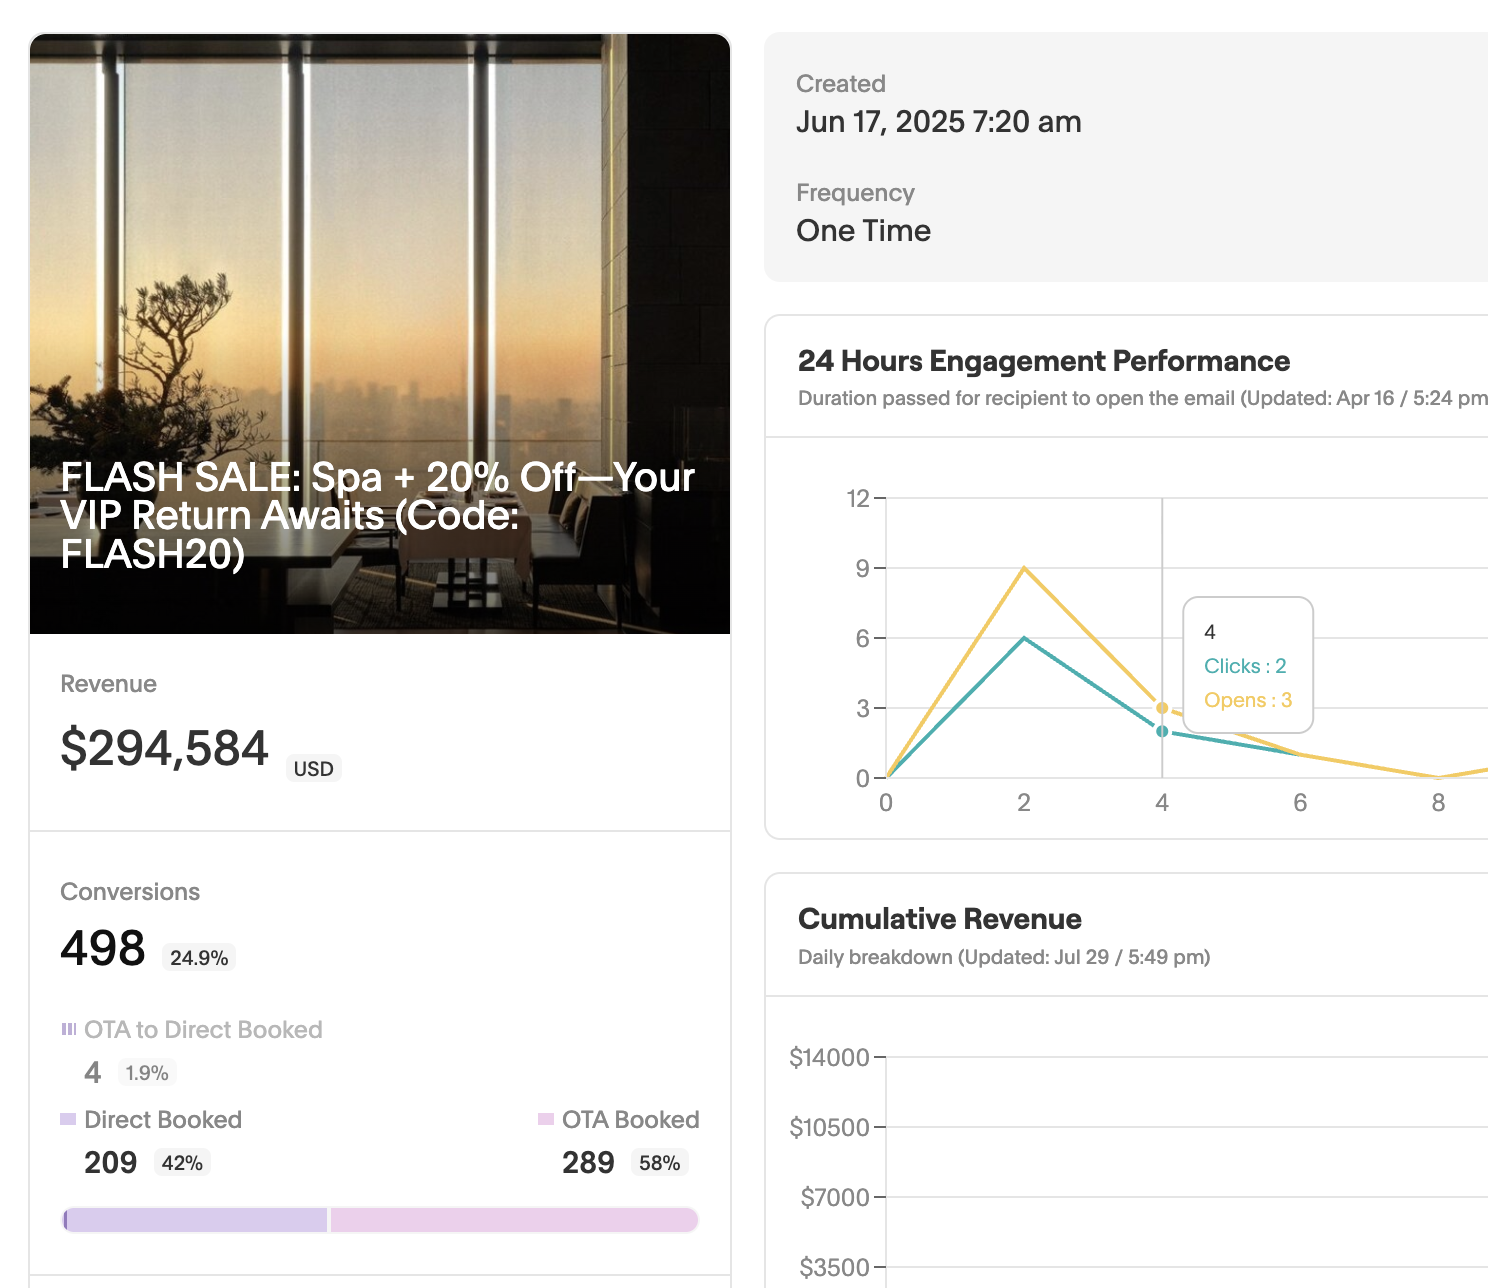Click the Clicks : 2 tooltip entry
The height and width of the screenshot is (1288, 1488).
coord(1245,666)
